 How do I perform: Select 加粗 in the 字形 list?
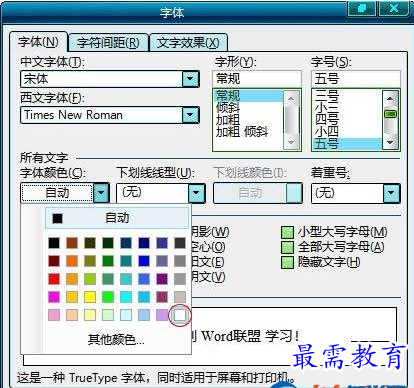[x=248, y=120]
